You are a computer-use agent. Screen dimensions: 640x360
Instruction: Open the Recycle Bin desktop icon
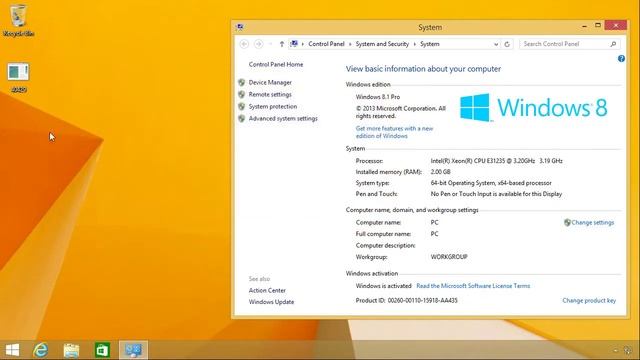18,20
